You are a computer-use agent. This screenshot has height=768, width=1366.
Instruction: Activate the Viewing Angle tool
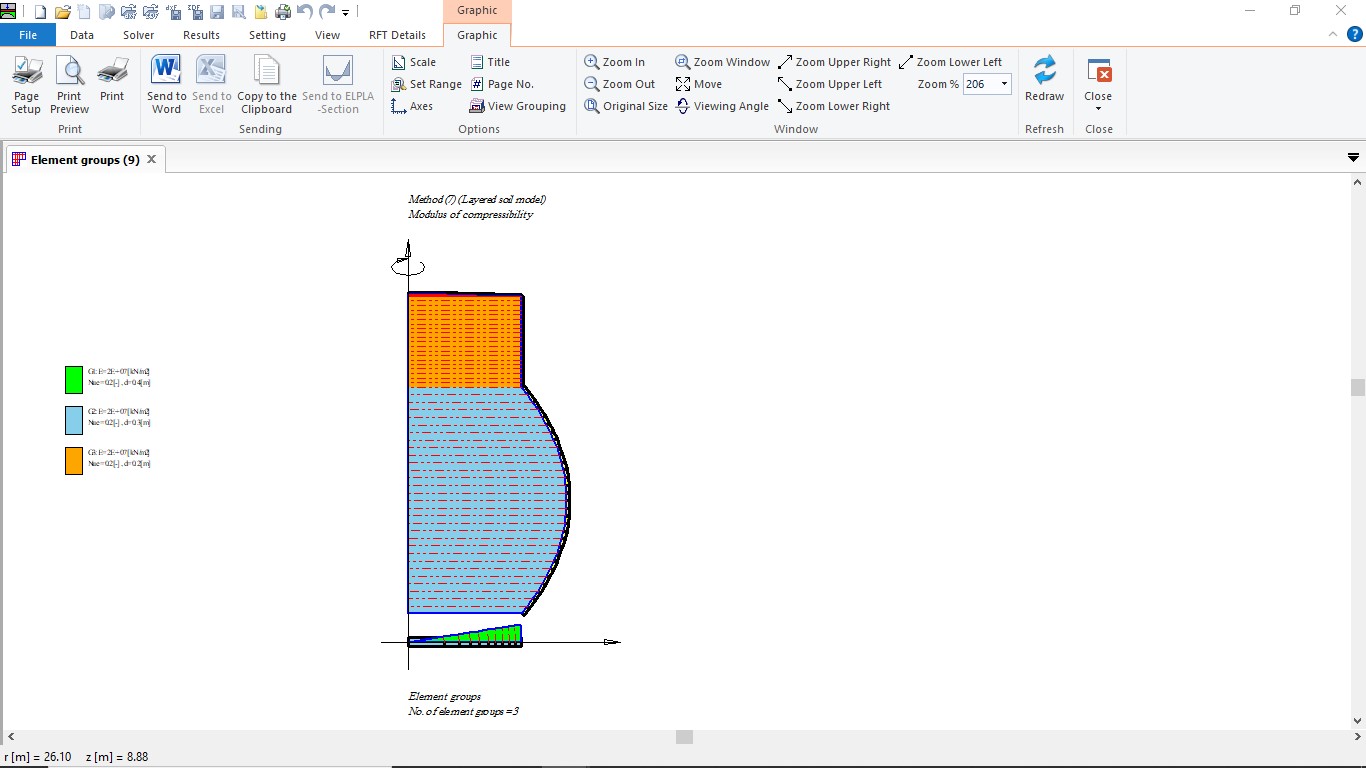tap(722, 106)
